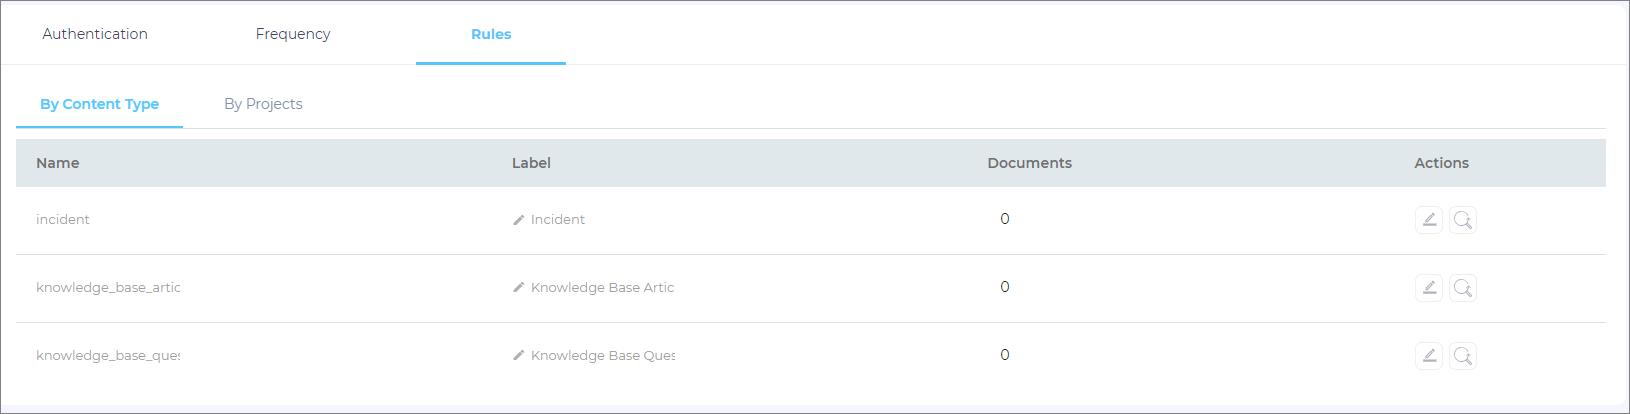Preview knowledge_base_ques rule with magnifier icon
This screenshot has height=414, width=1630.
pyautogui.click(x=1463, y=356)
